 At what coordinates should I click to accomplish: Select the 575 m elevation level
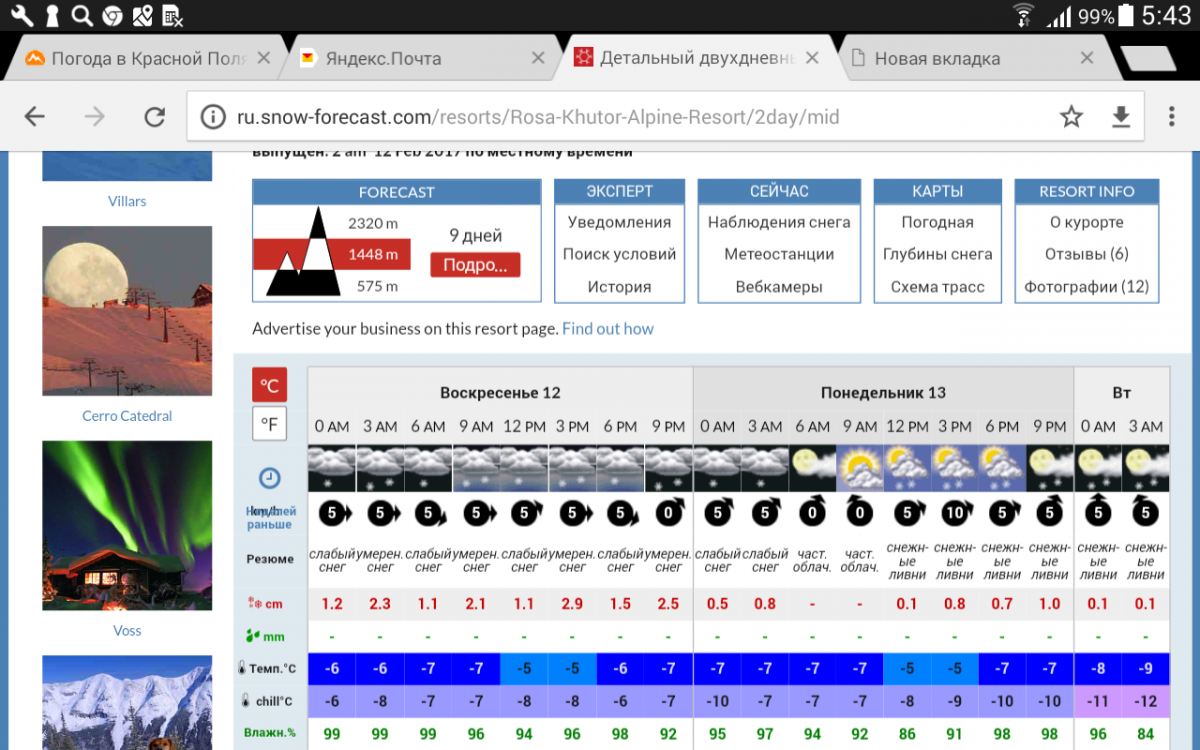click(377, 286)
